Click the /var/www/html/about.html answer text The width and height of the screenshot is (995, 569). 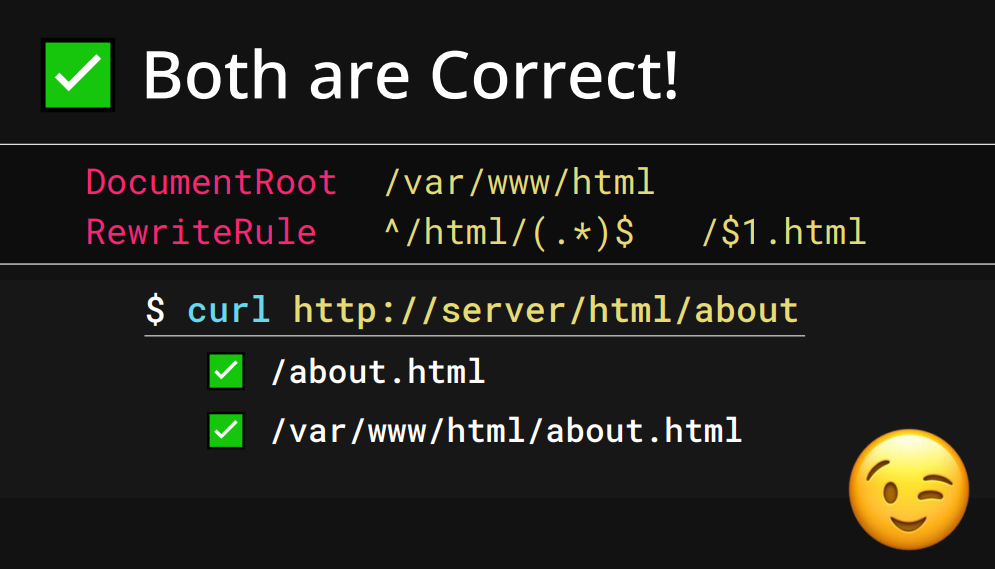pyautogui.click(x=506, y=431)
